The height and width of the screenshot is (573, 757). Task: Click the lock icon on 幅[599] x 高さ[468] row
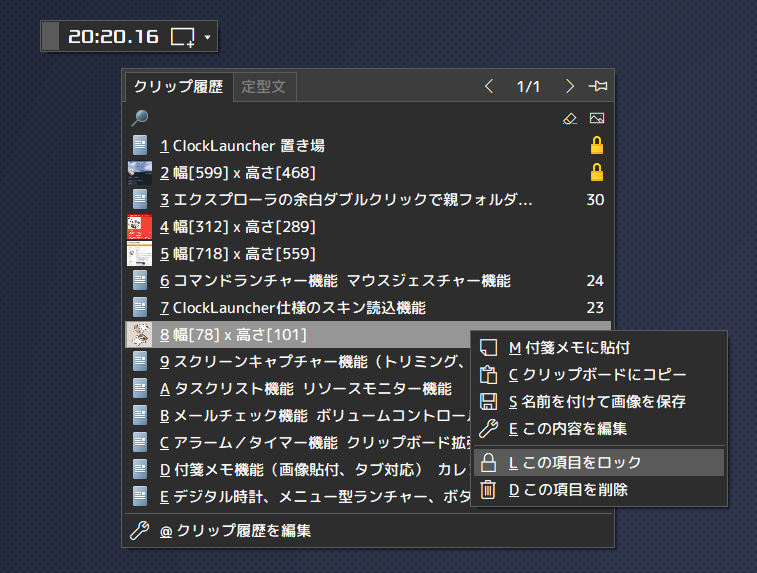tap(597, 172)
